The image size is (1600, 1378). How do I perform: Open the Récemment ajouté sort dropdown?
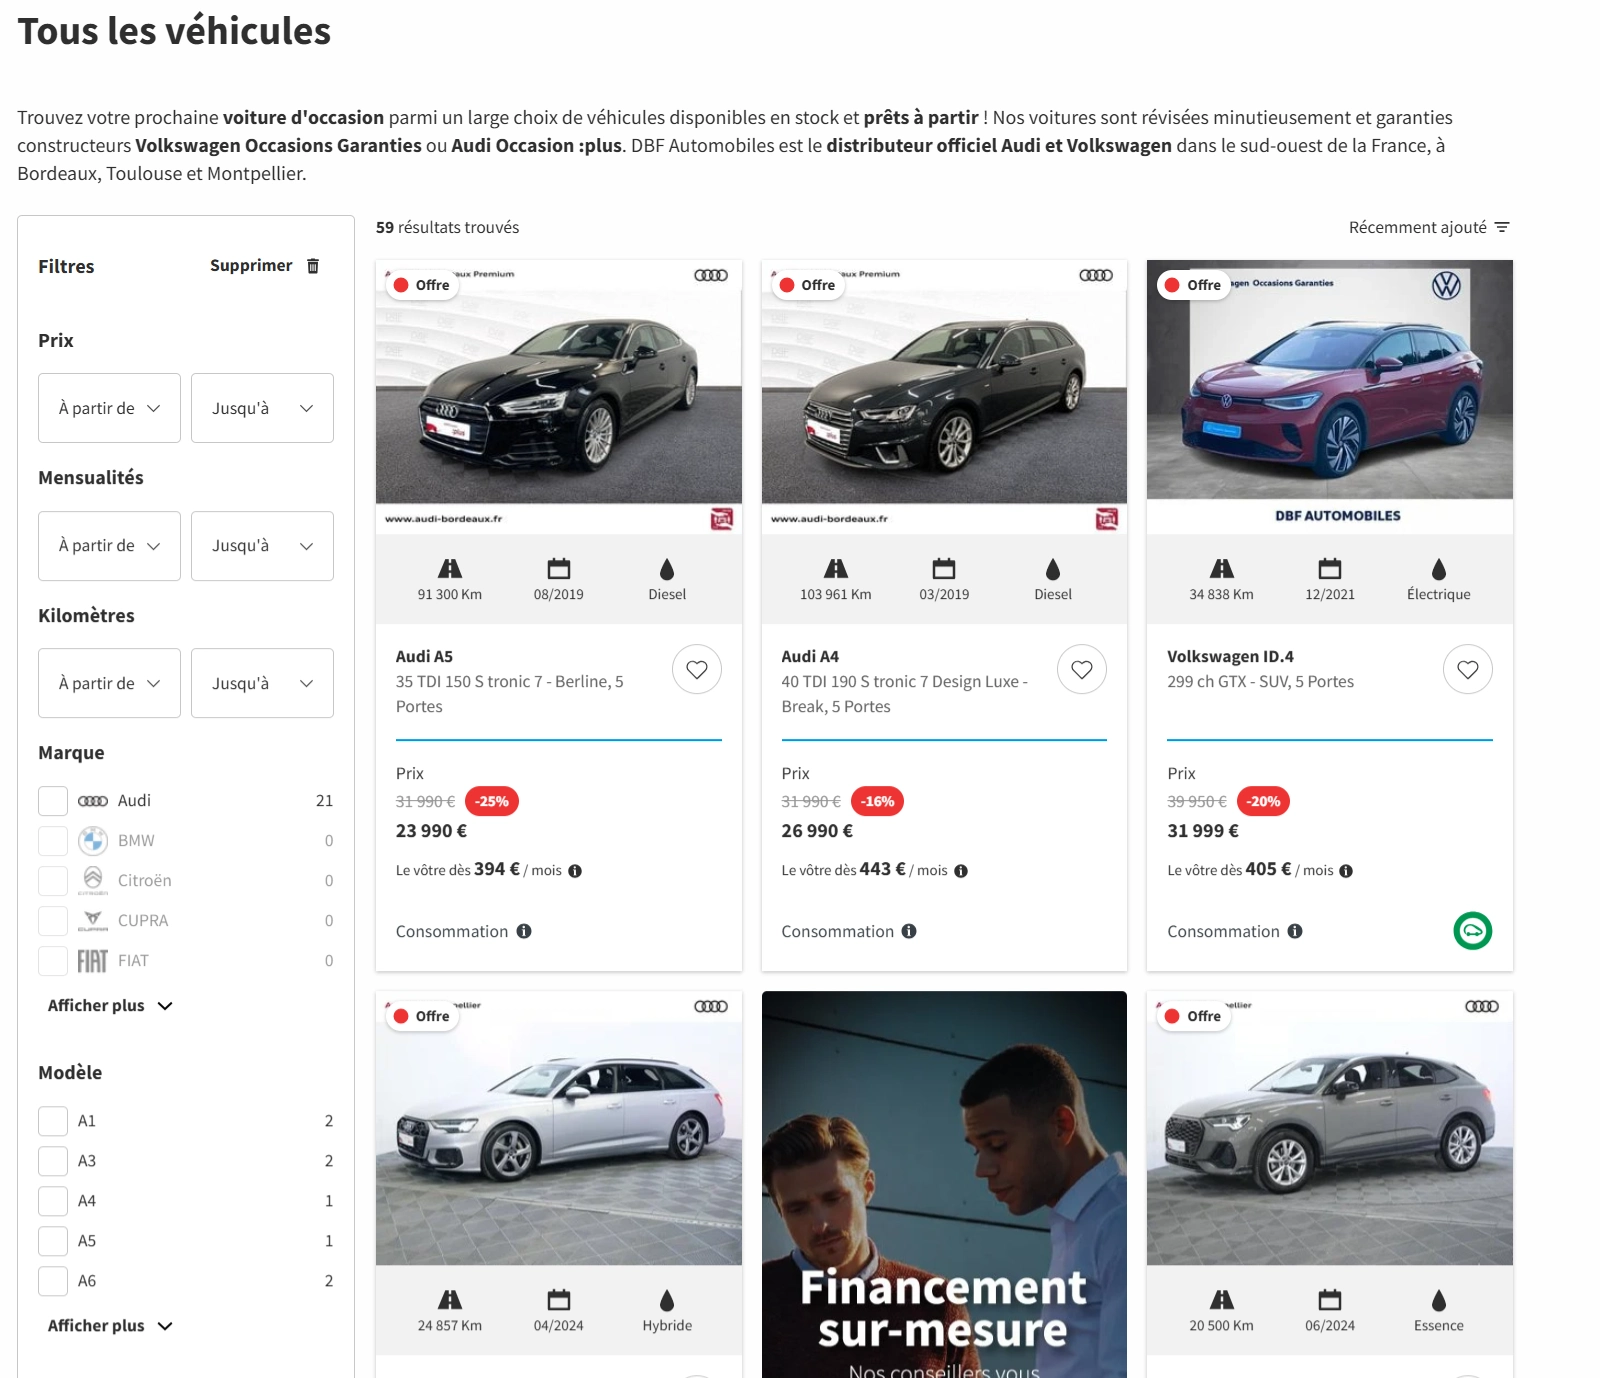pos(1428,228)
